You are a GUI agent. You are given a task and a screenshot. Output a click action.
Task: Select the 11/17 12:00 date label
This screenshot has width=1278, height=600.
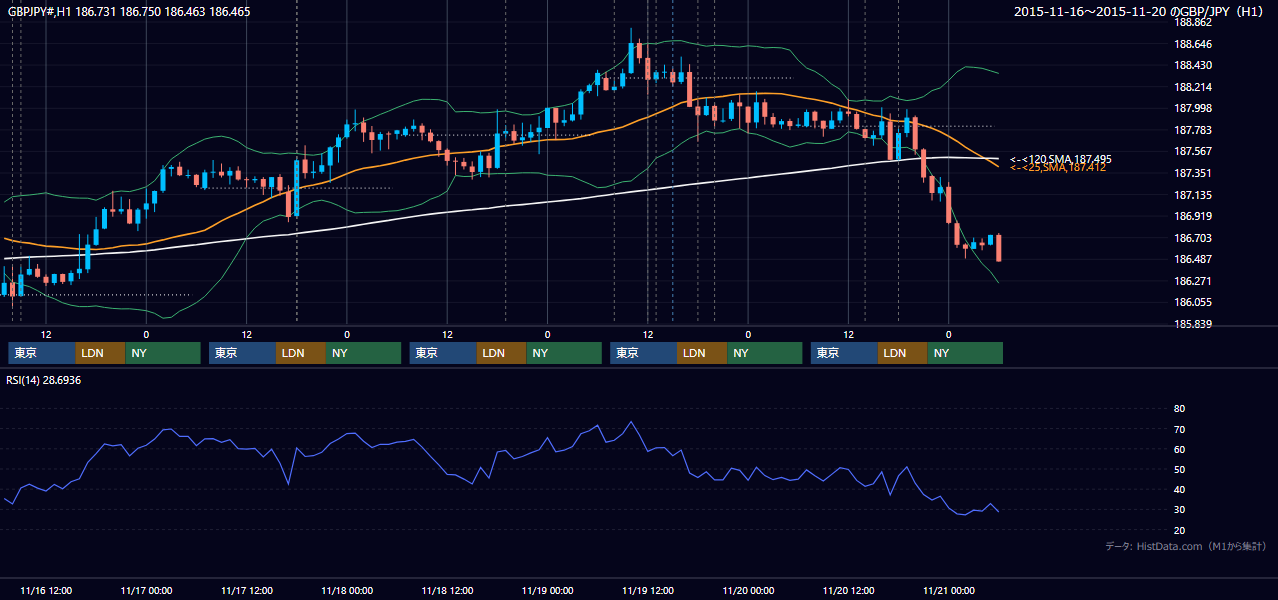tap(247, 591)
